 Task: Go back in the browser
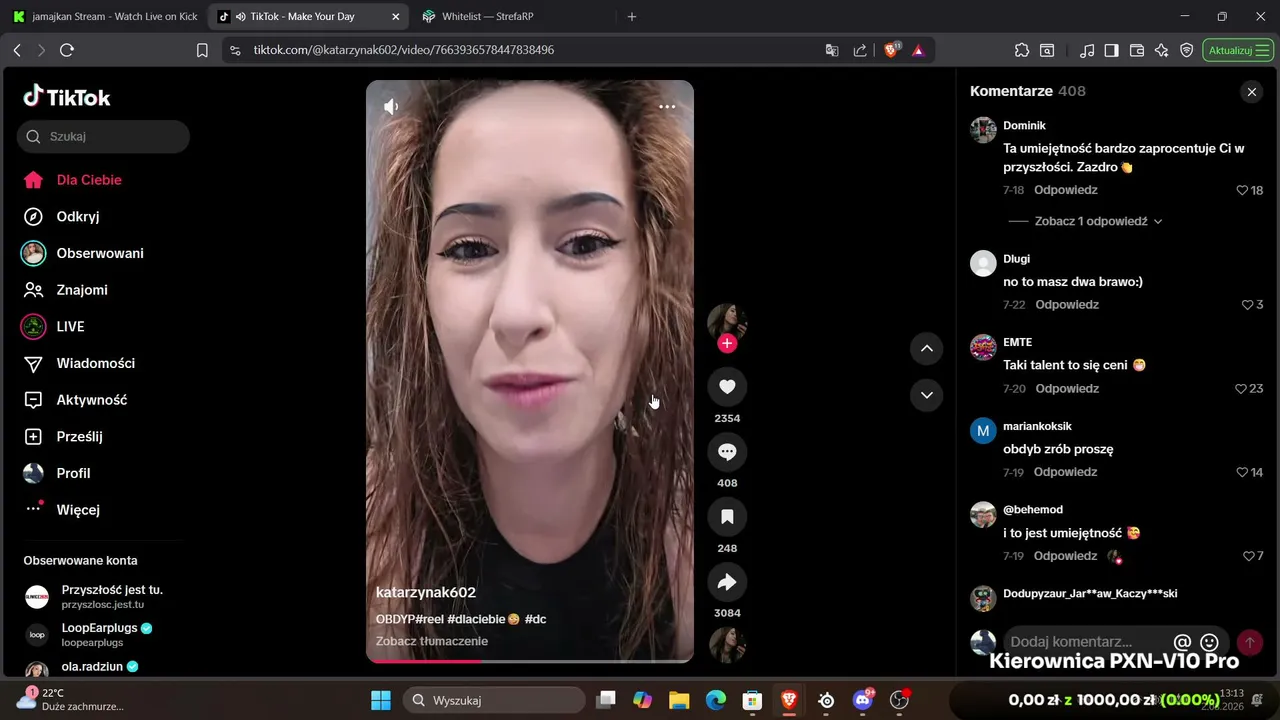(x=17, y=50)
